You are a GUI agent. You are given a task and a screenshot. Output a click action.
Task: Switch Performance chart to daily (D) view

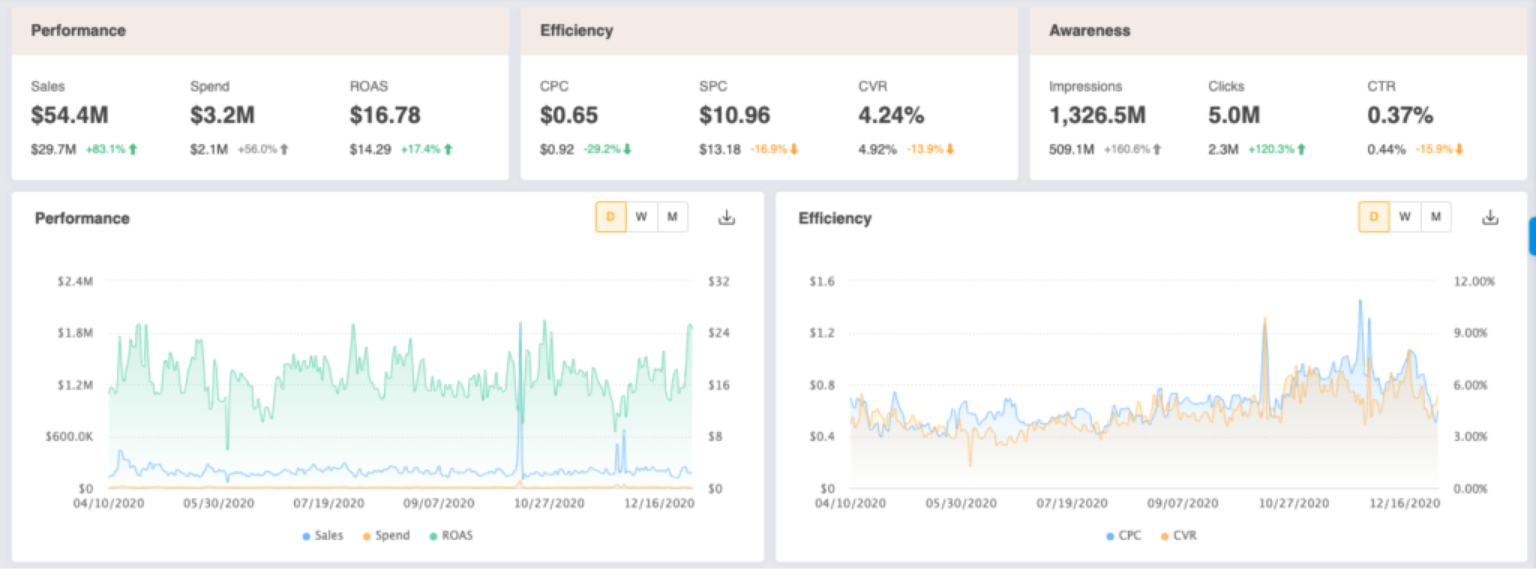(x=610, y=218)
